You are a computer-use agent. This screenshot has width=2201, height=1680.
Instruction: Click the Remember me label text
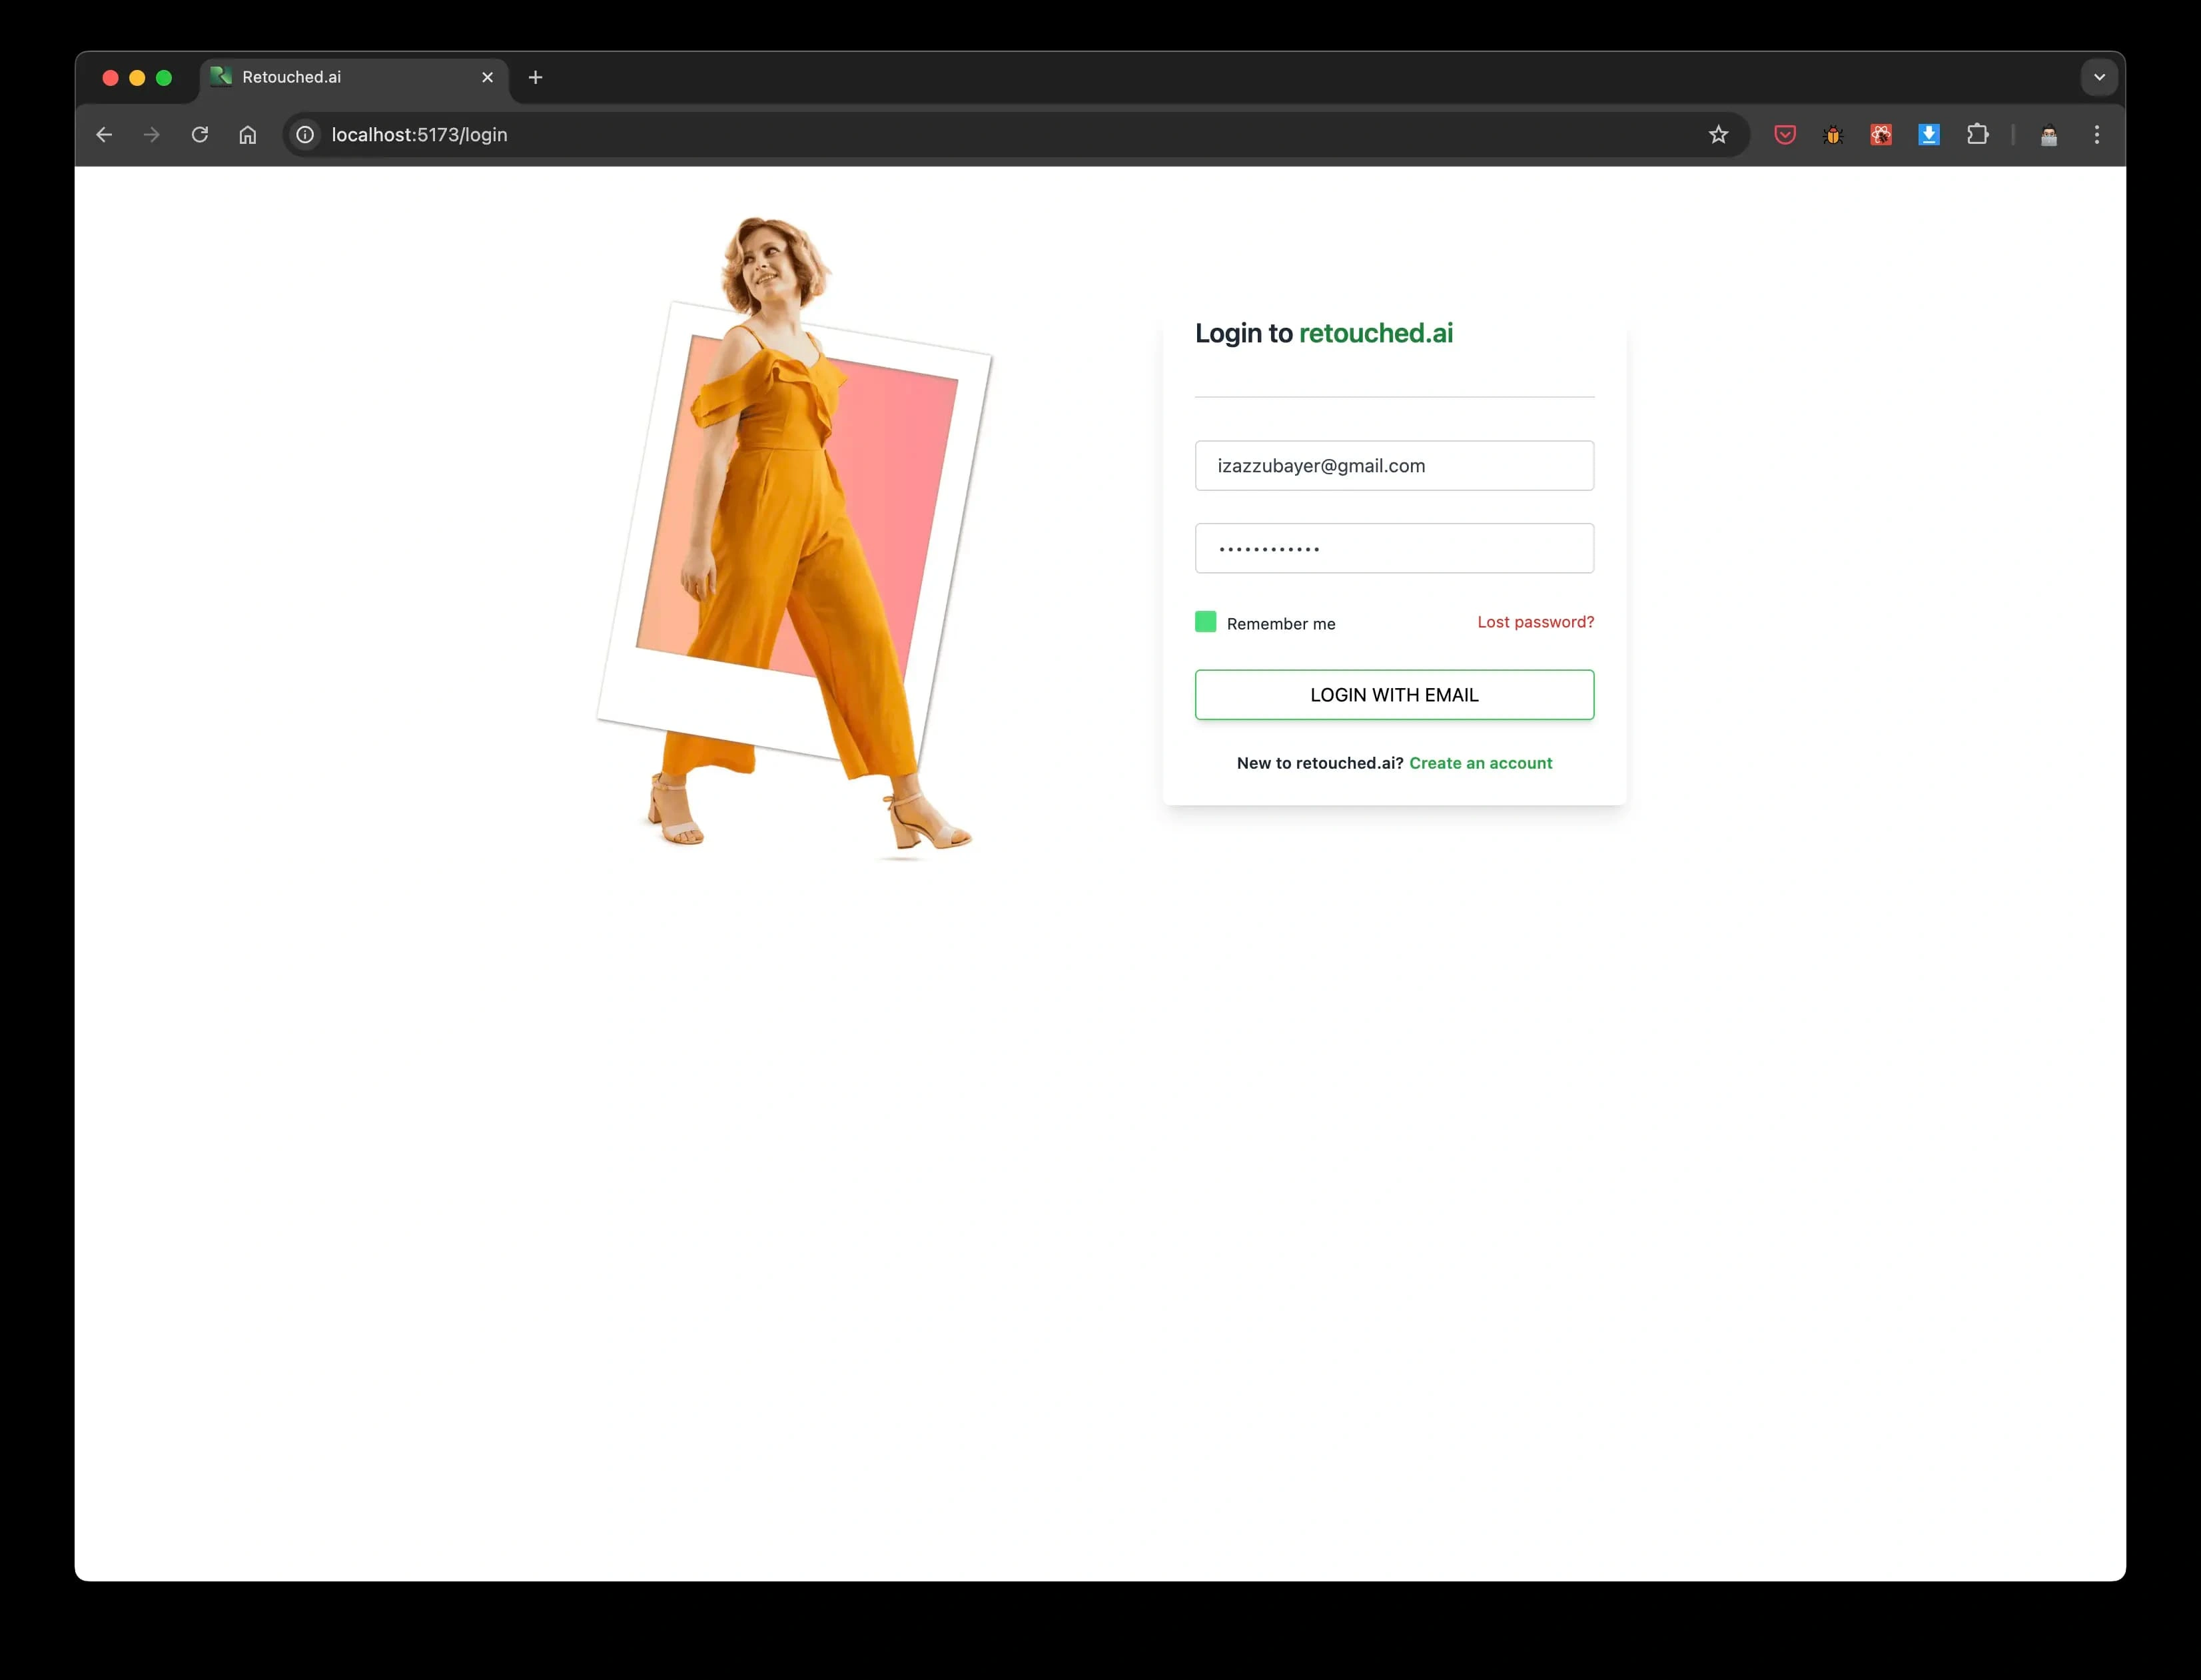(1281, 624)
